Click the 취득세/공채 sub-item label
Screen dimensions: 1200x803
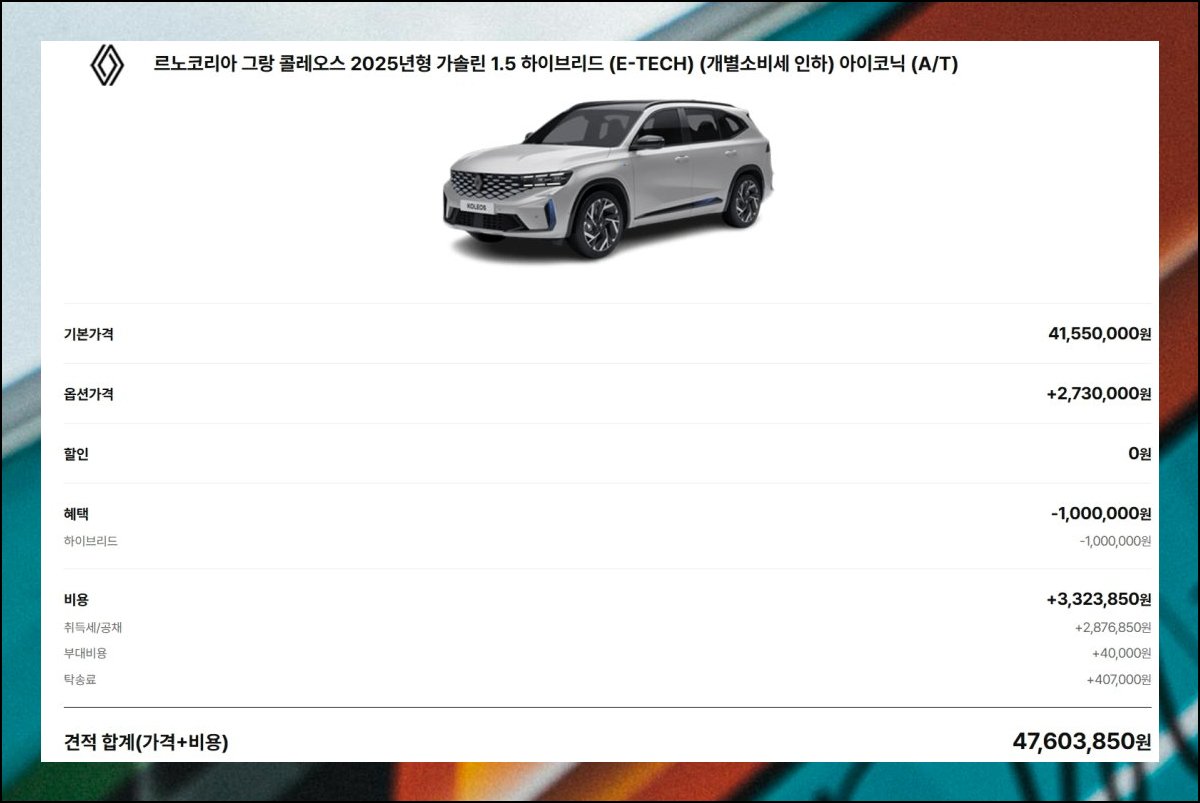(x=93, y=628)
